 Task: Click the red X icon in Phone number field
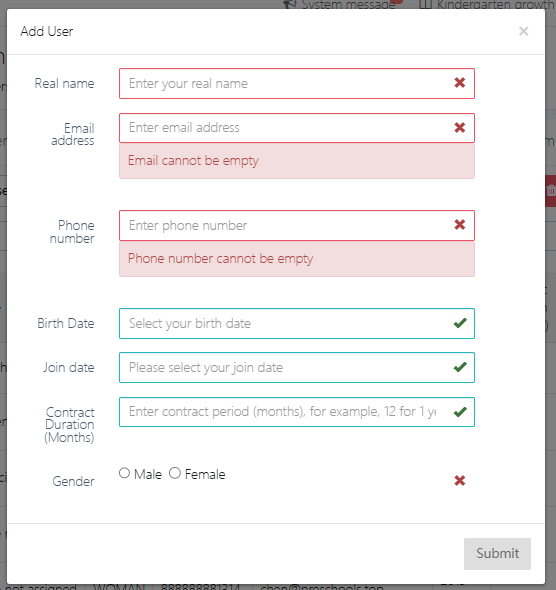[x=459, y=225]
